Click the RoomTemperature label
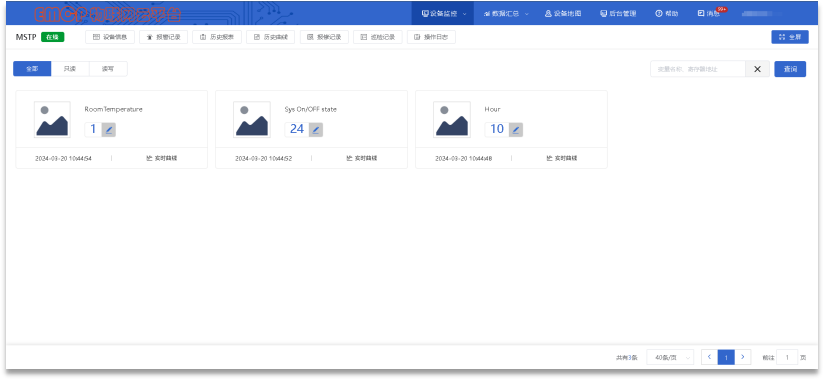The height and width of the screenshot is (380, 824). (x=114, y=109)
